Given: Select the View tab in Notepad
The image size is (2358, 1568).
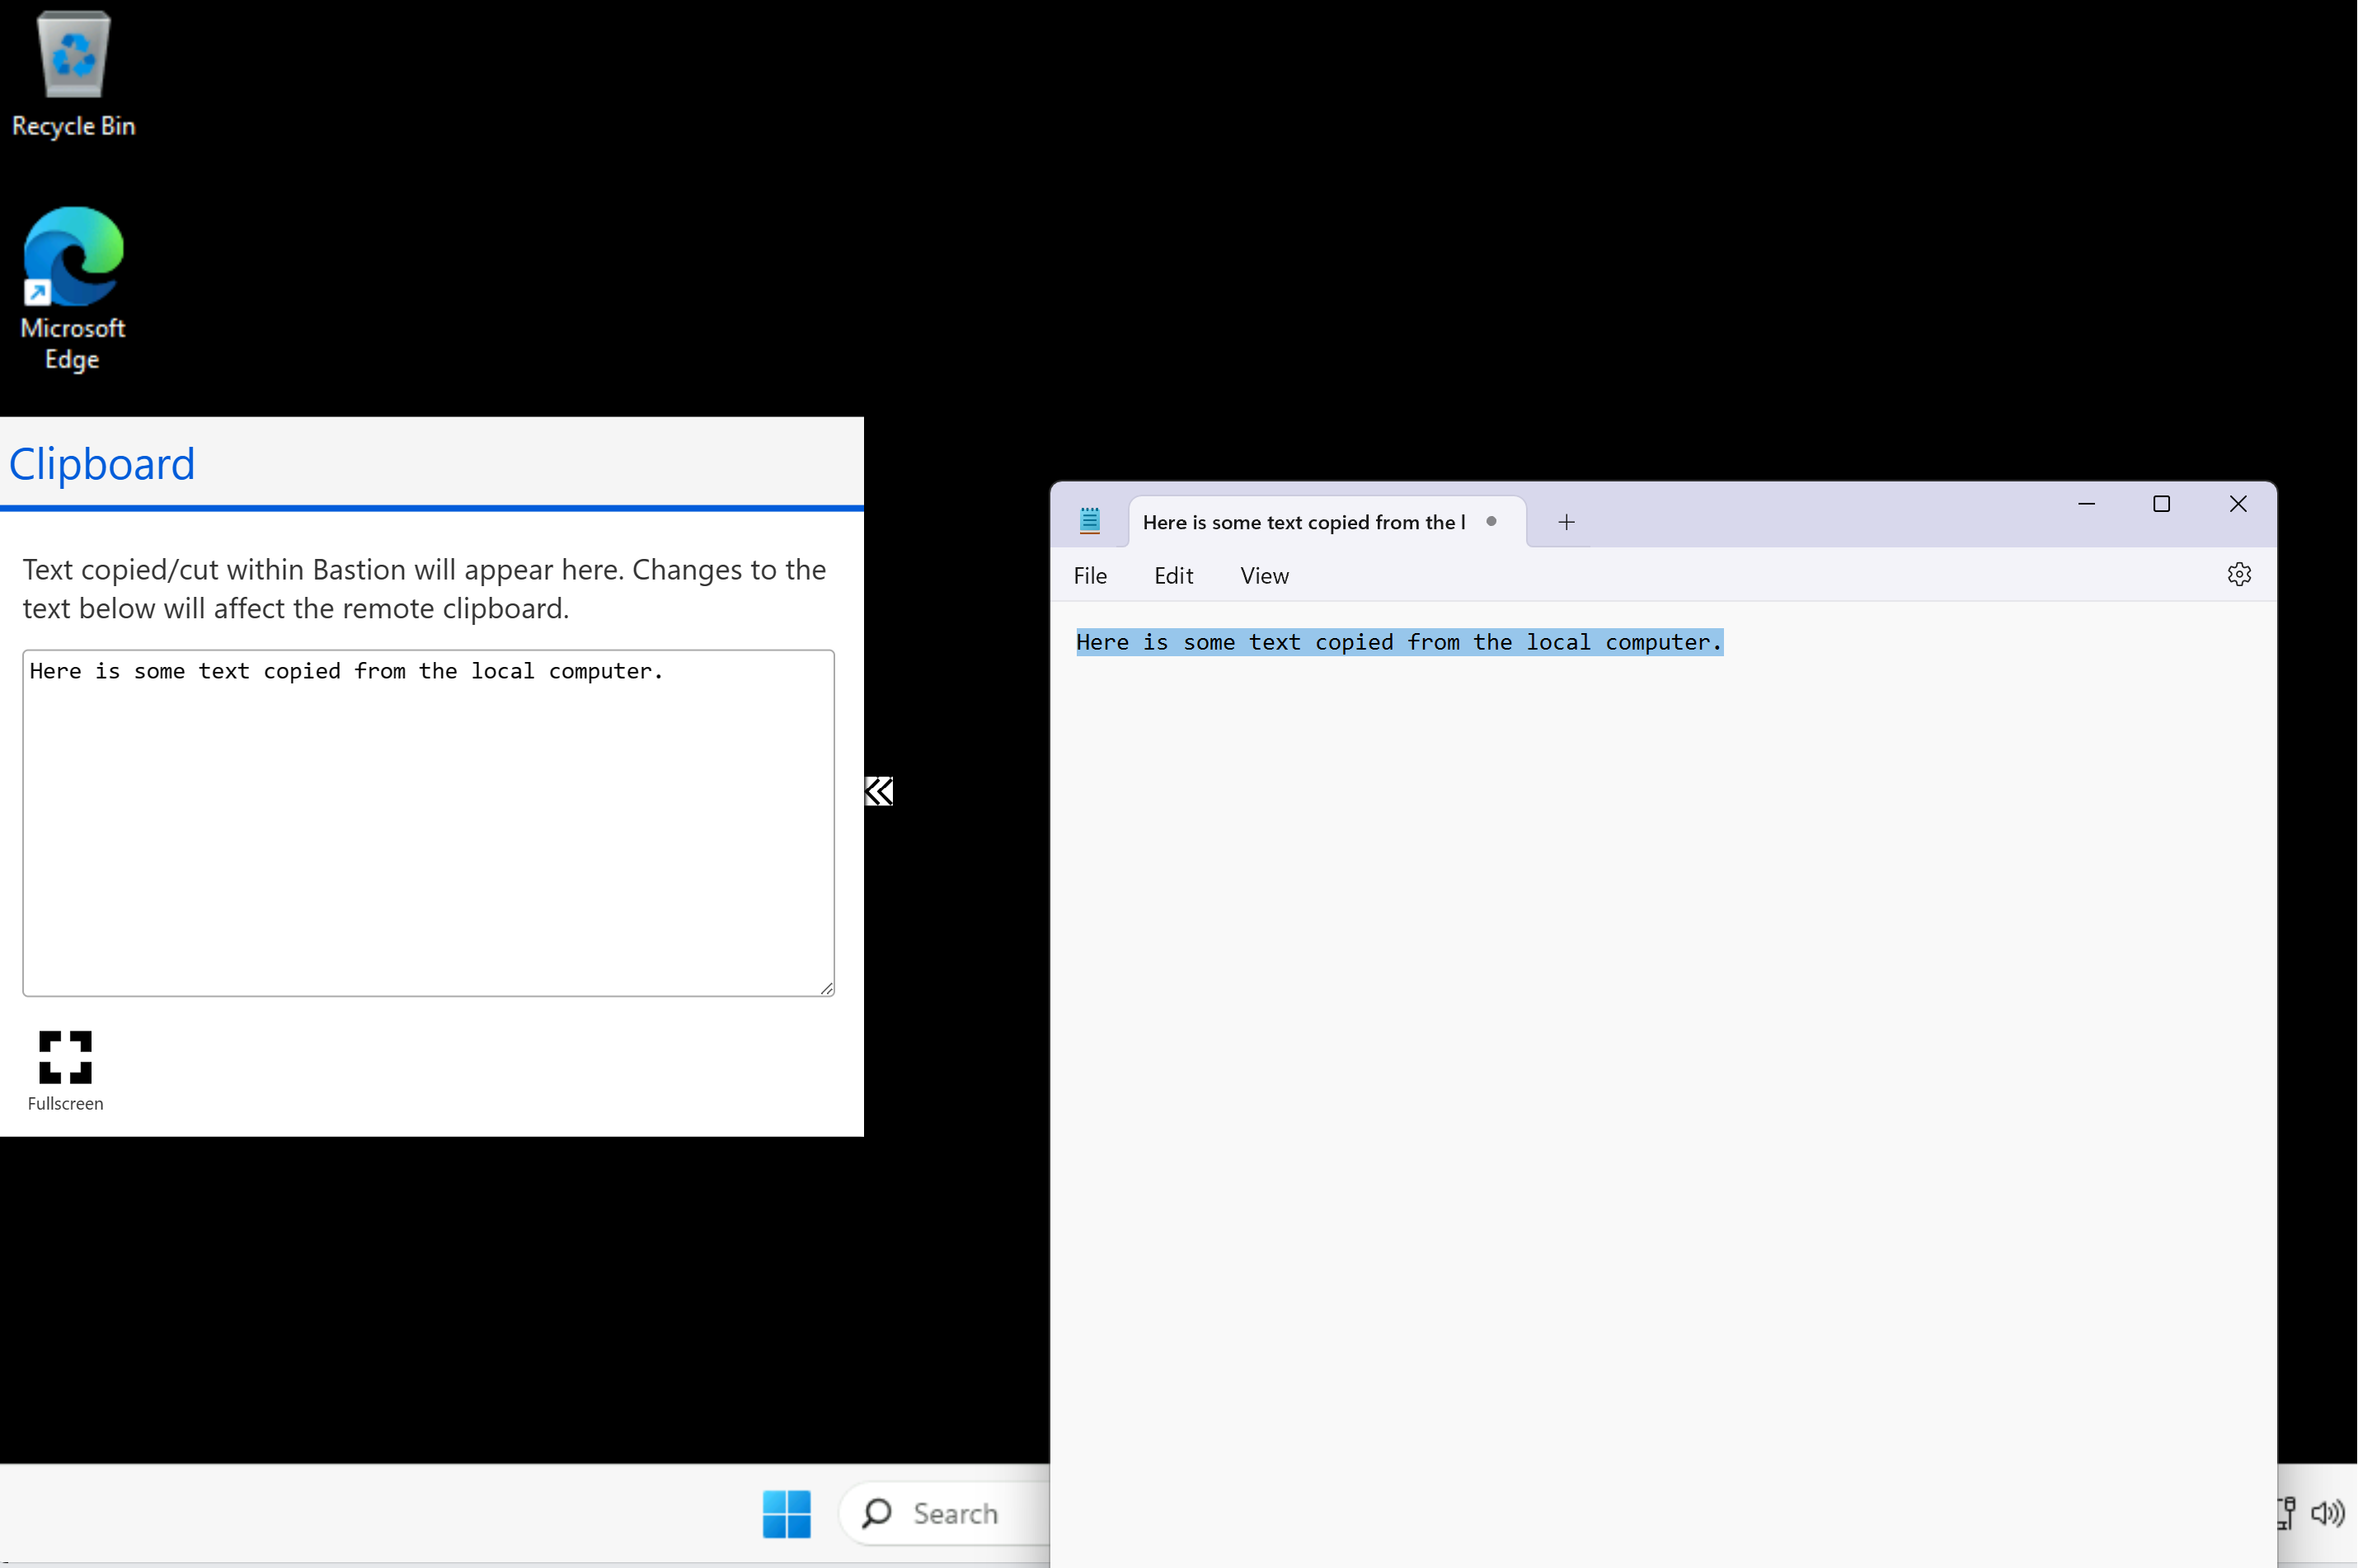Looking at the screenshot, I should [x=1263, y=575].
